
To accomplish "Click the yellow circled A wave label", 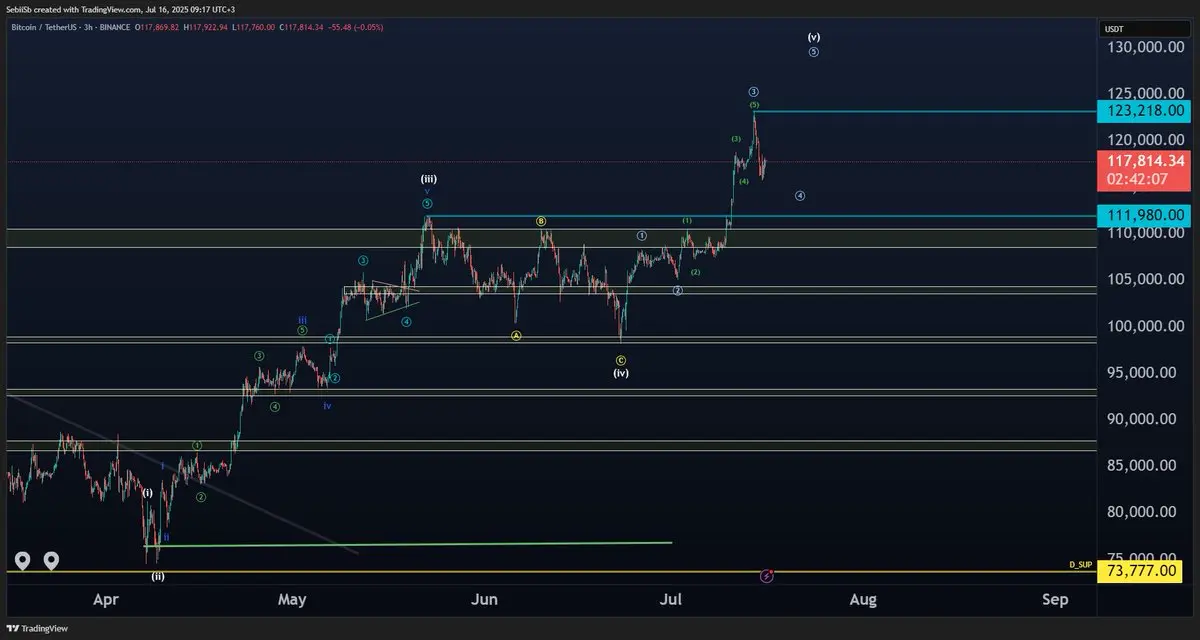I will tap(516, 336).
